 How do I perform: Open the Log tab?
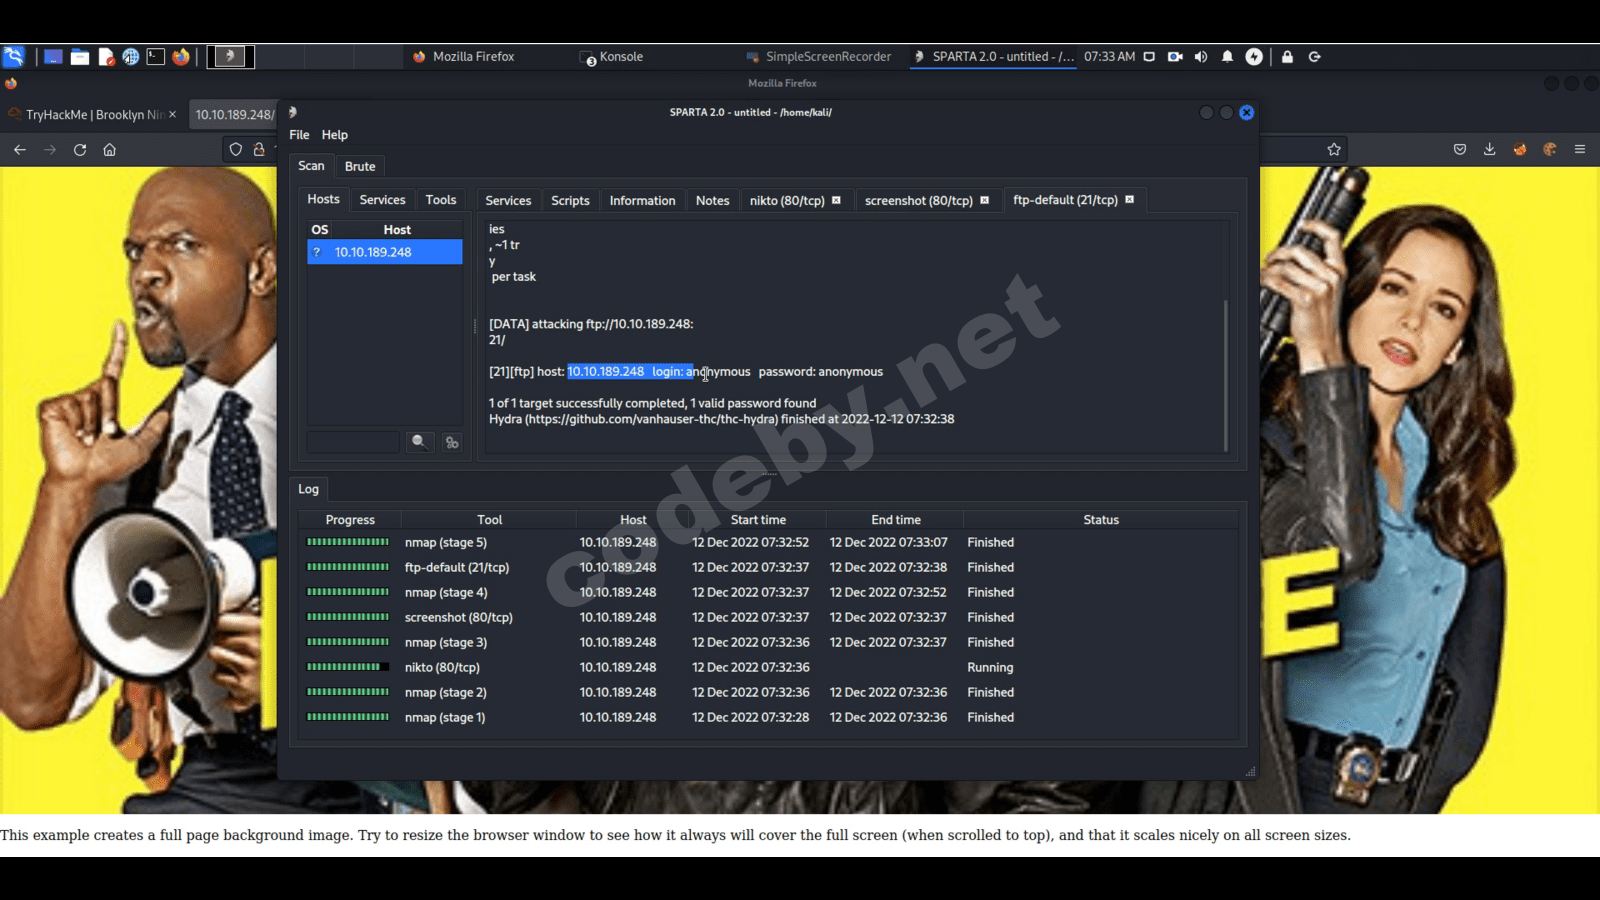click(x=308, y=489)
